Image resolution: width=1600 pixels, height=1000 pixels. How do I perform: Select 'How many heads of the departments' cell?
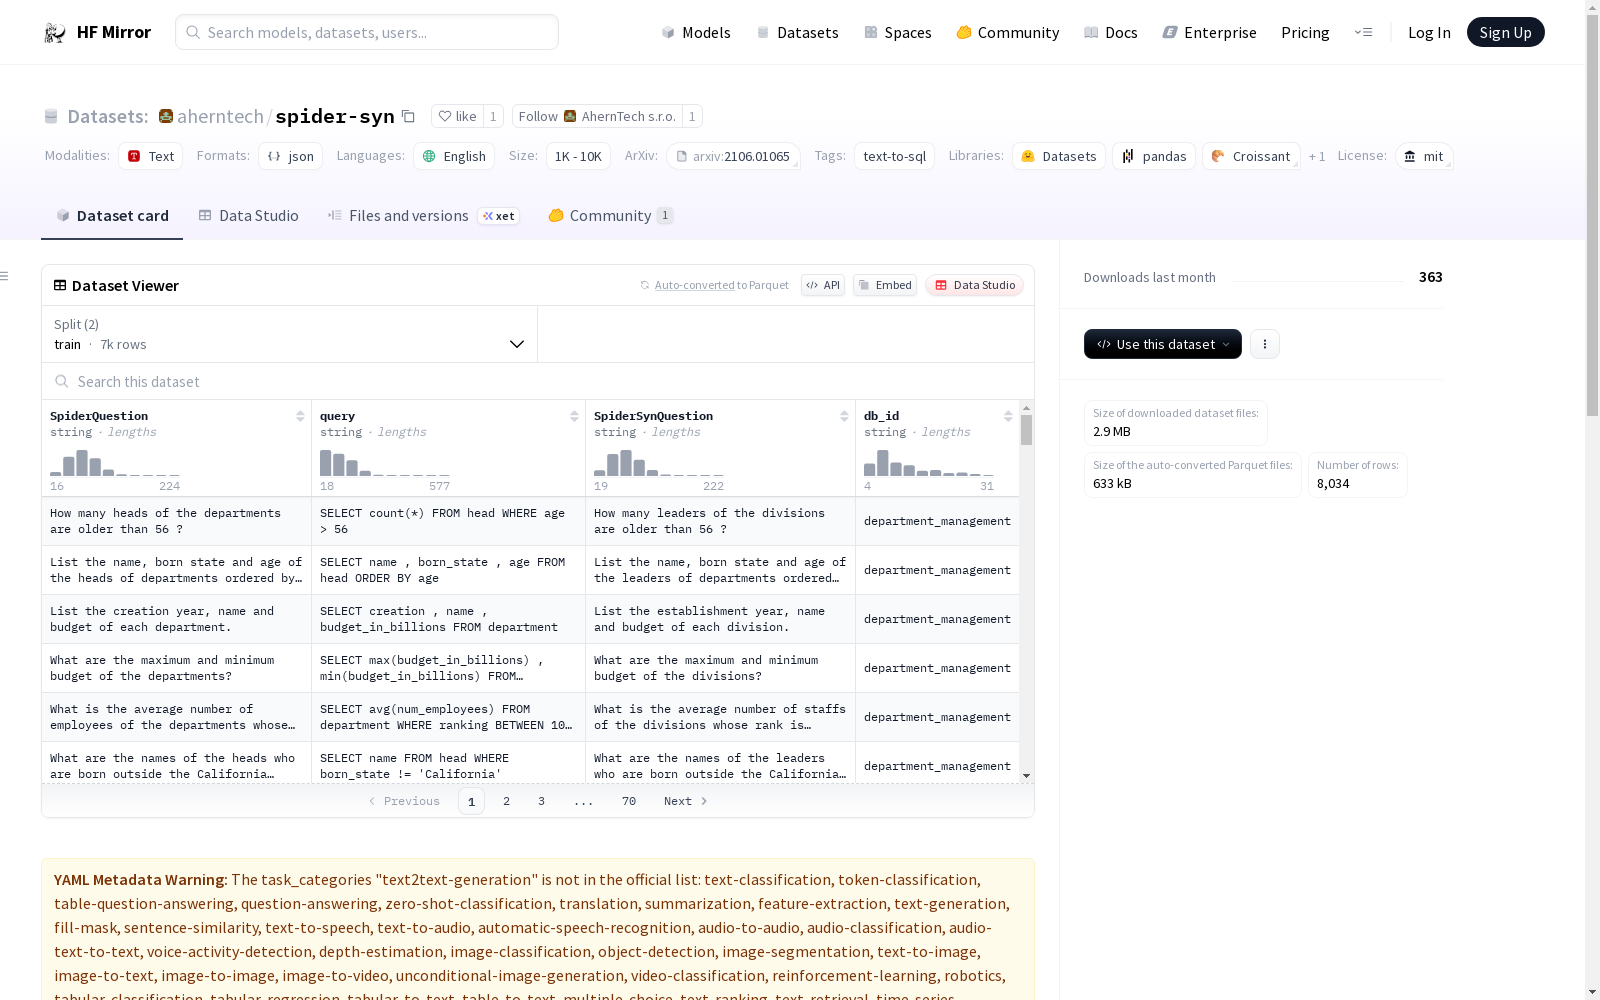[176, 521]
